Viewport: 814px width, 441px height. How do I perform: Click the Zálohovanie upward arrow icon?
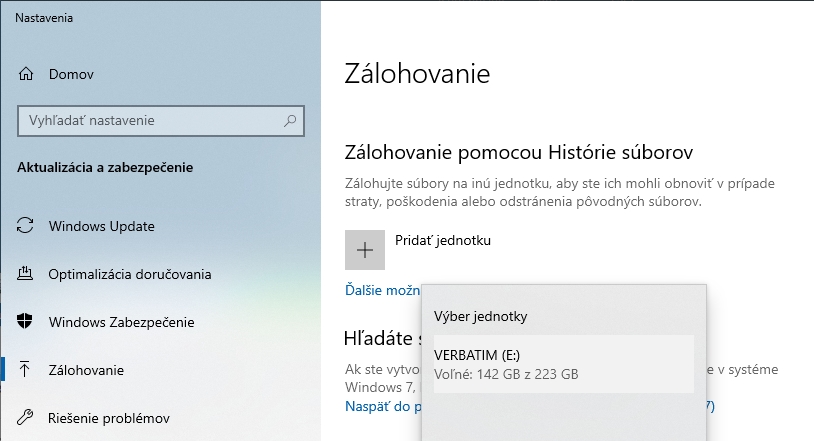27,370
